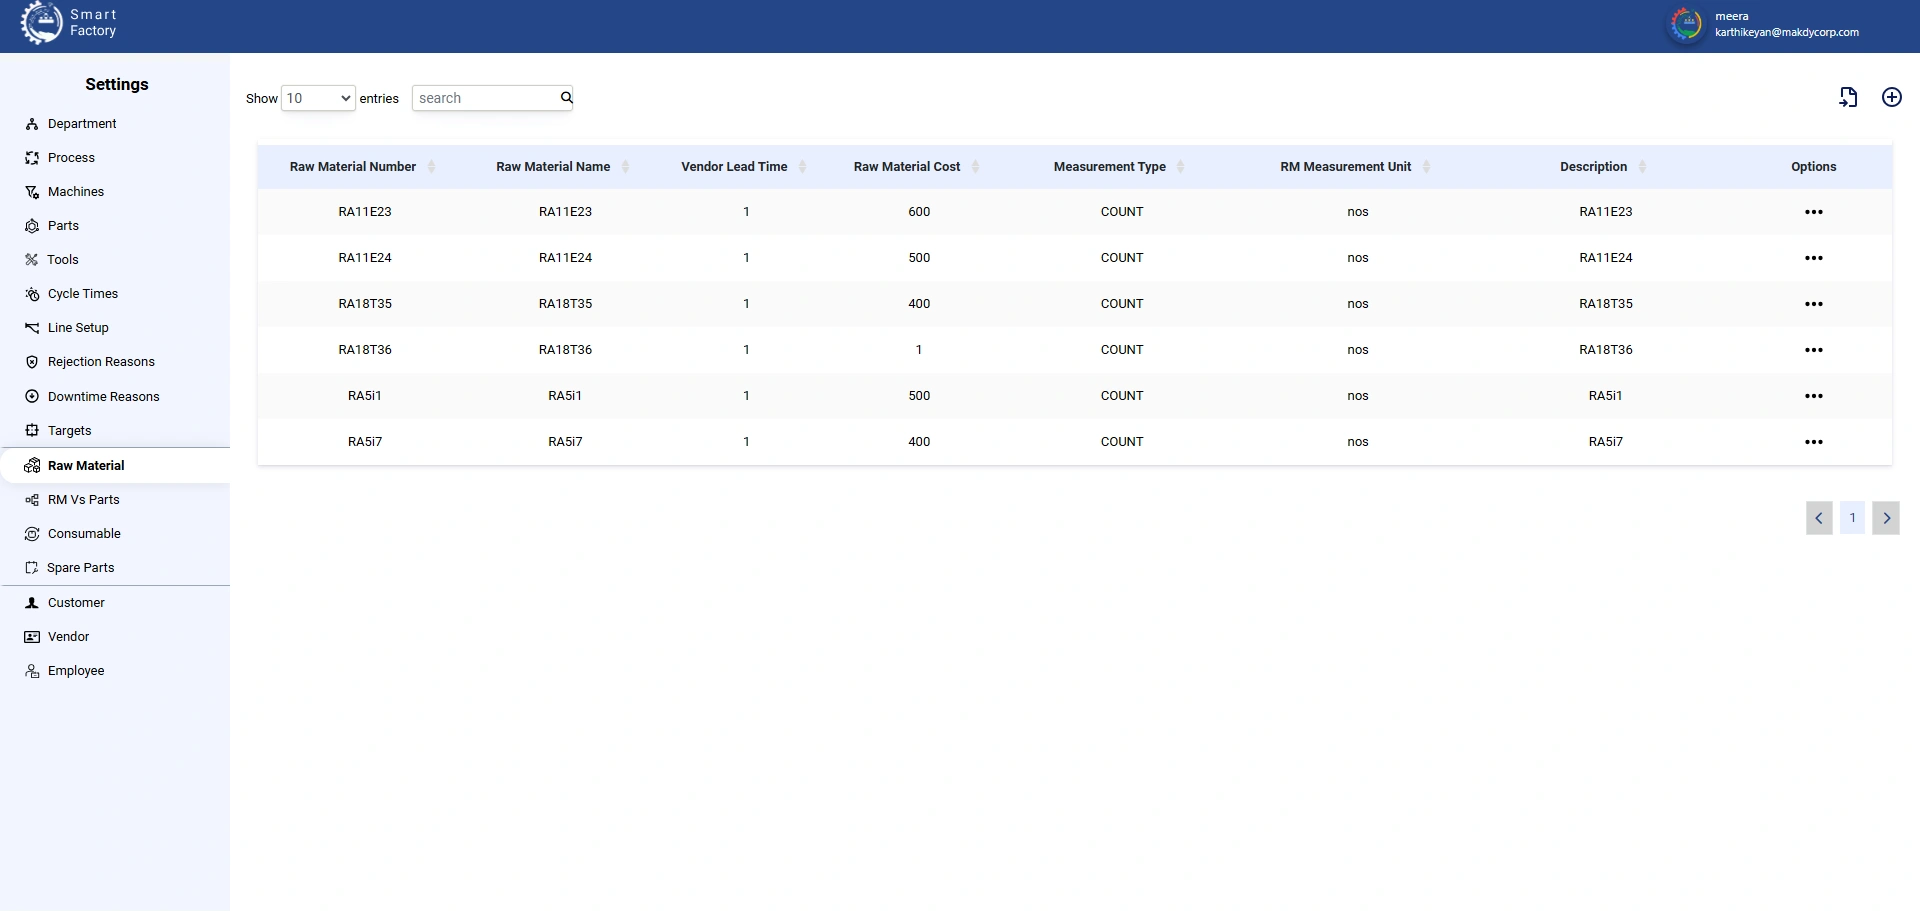The height and width of the screenshot is (911, 1920).
Task: Open the Vendor settings page
Action: point(68,637)
